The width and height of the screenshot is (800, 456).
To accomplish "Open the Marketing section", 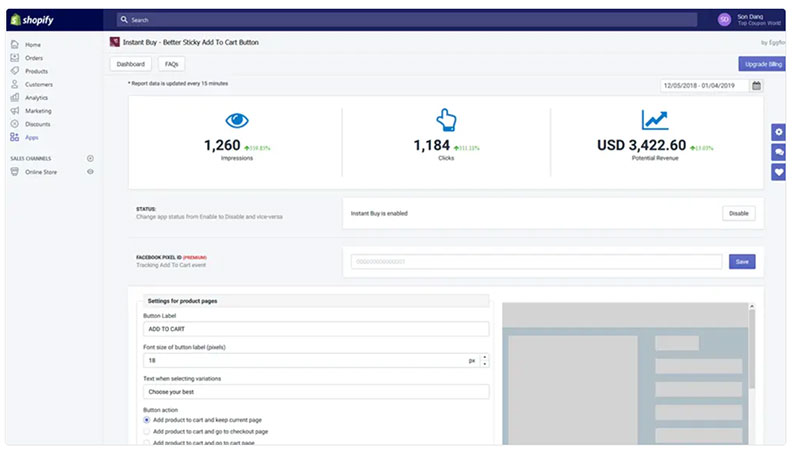I will coord(38,111).
